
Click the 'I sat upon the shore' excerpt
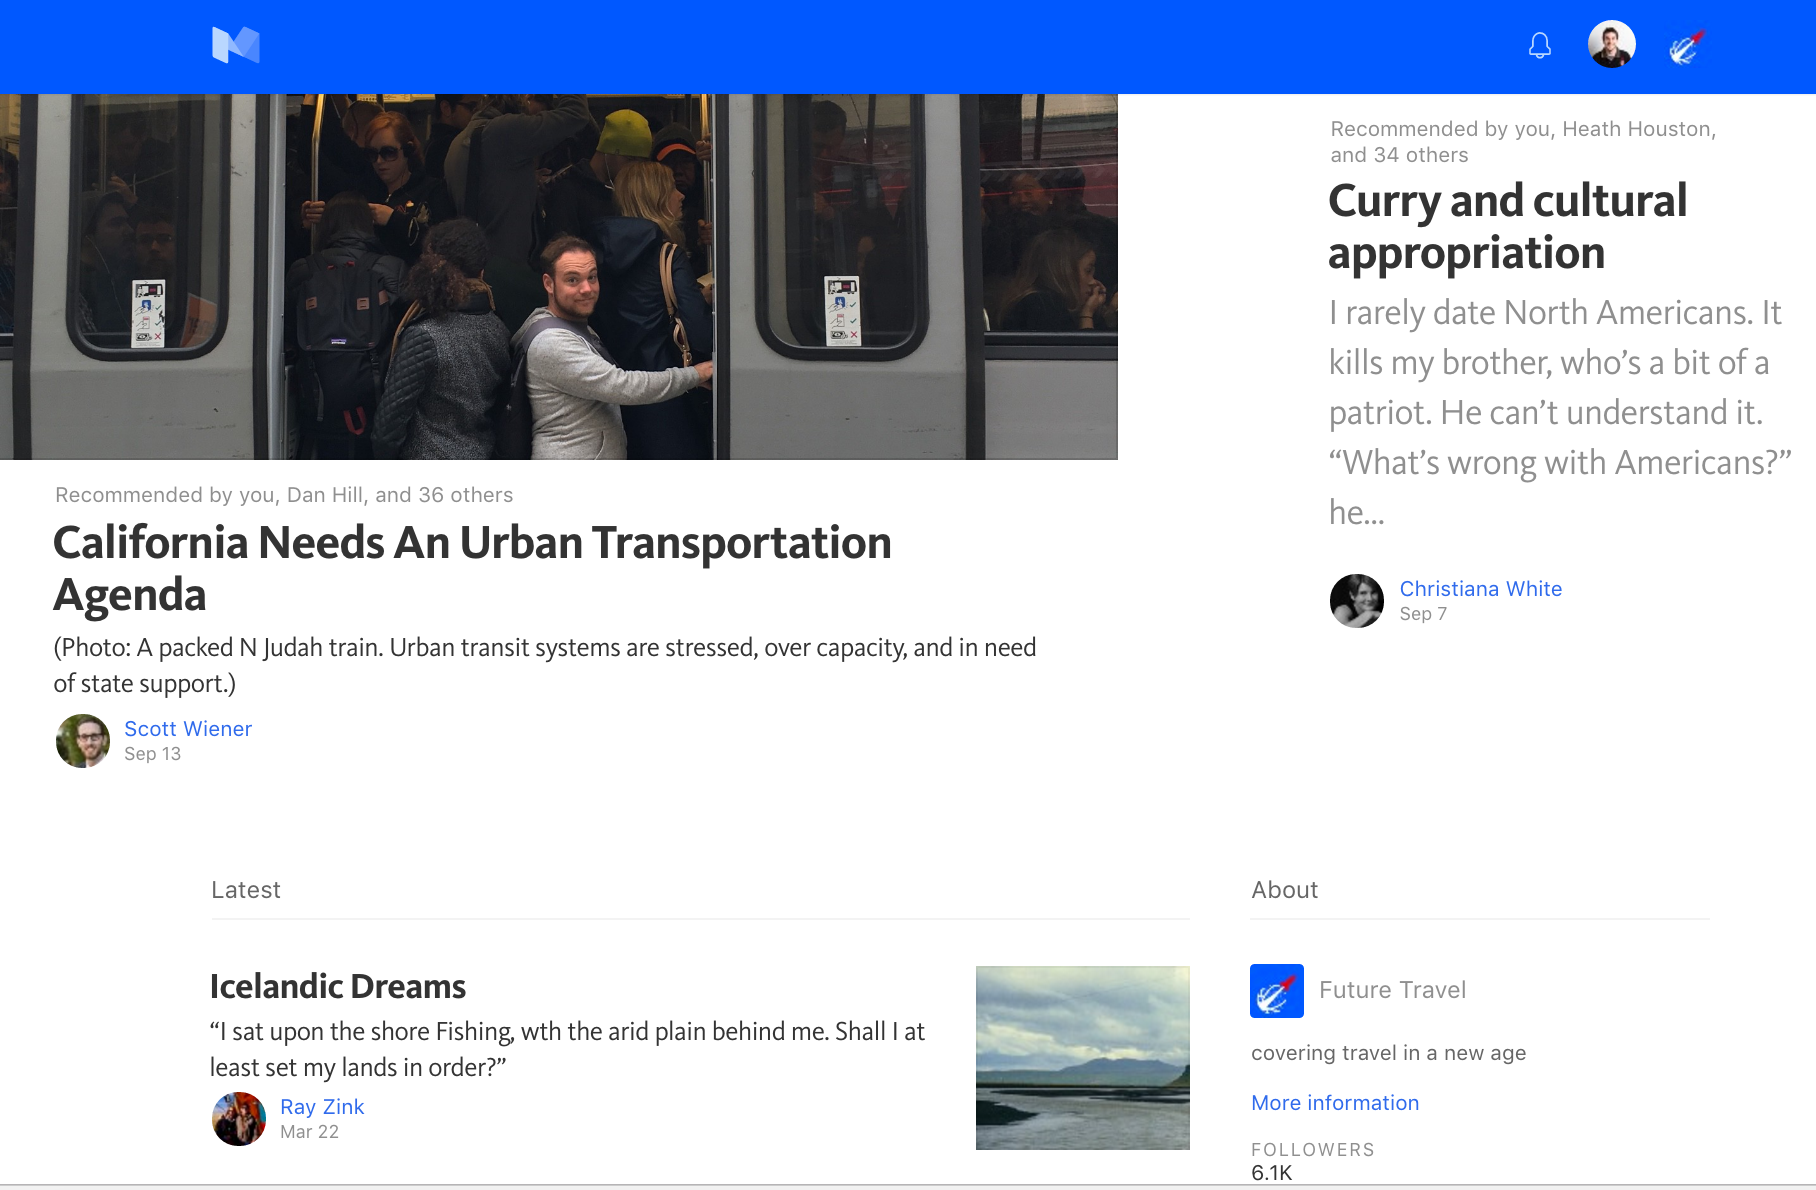point(567,1049)
